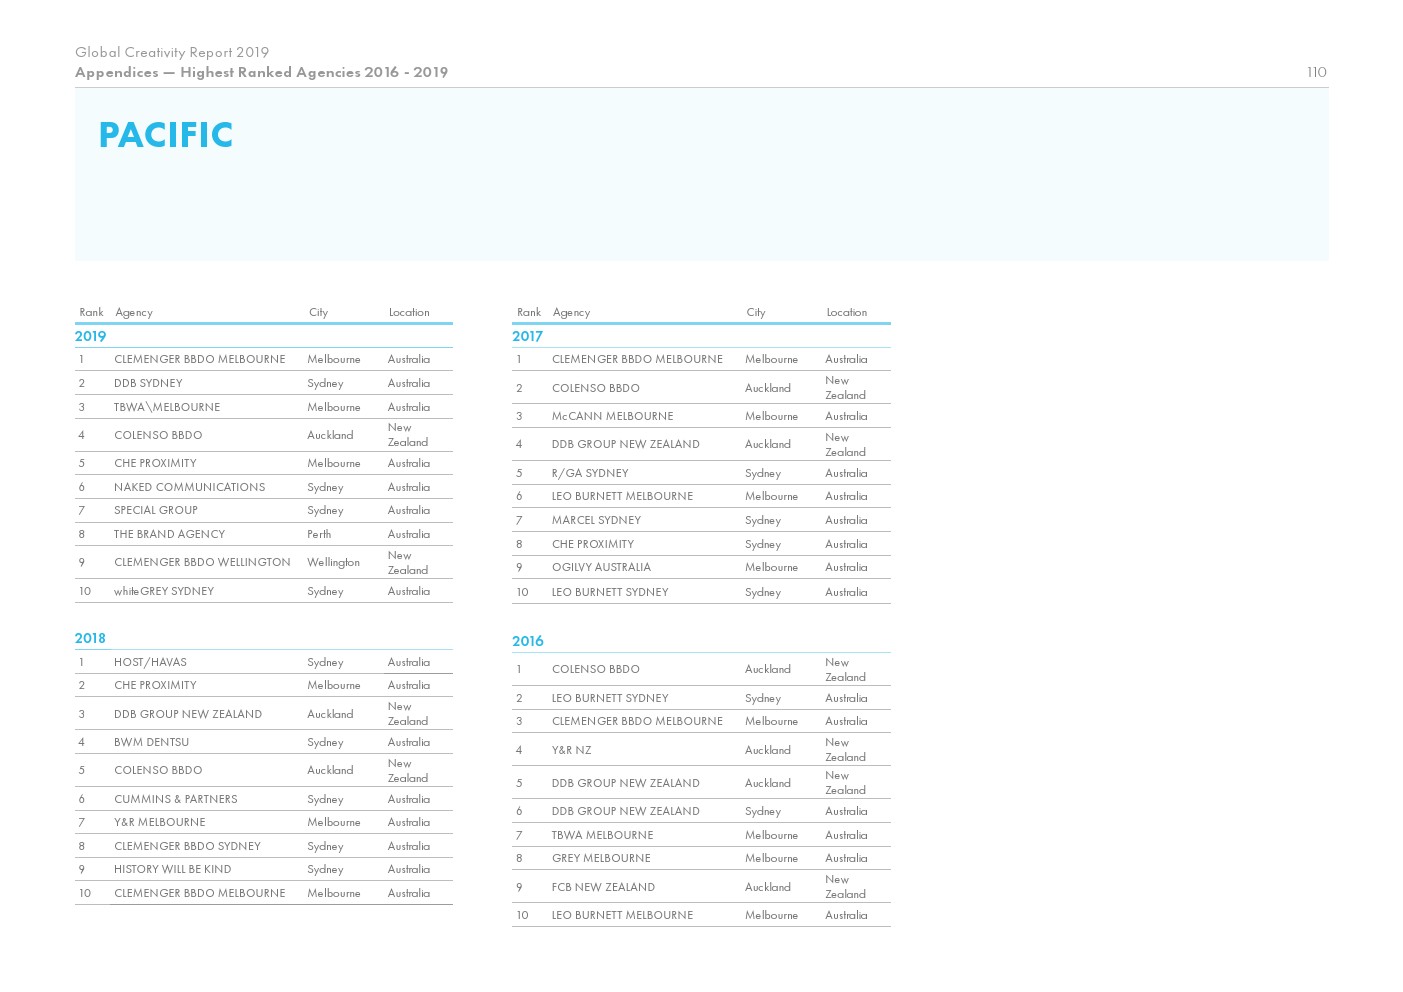This screenshot has height=992, width=1403.
Task: Select the R/GA SYDNEY entry
Action: [590, 473]
